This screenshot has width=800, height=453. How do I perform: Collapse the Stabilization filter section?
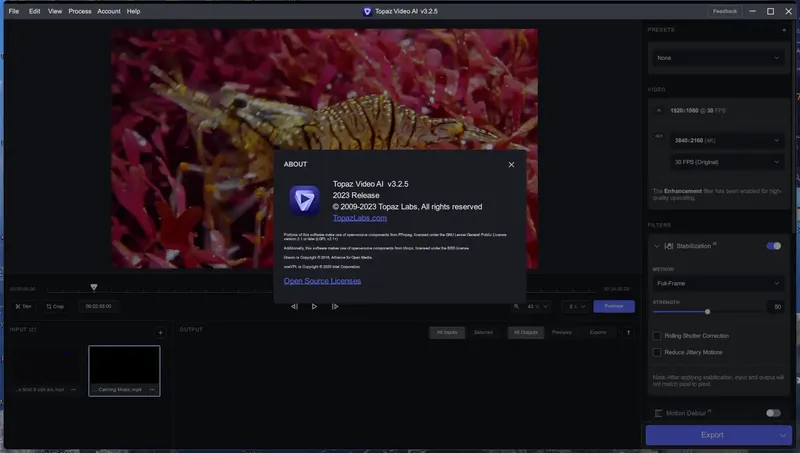click(657, 246)
